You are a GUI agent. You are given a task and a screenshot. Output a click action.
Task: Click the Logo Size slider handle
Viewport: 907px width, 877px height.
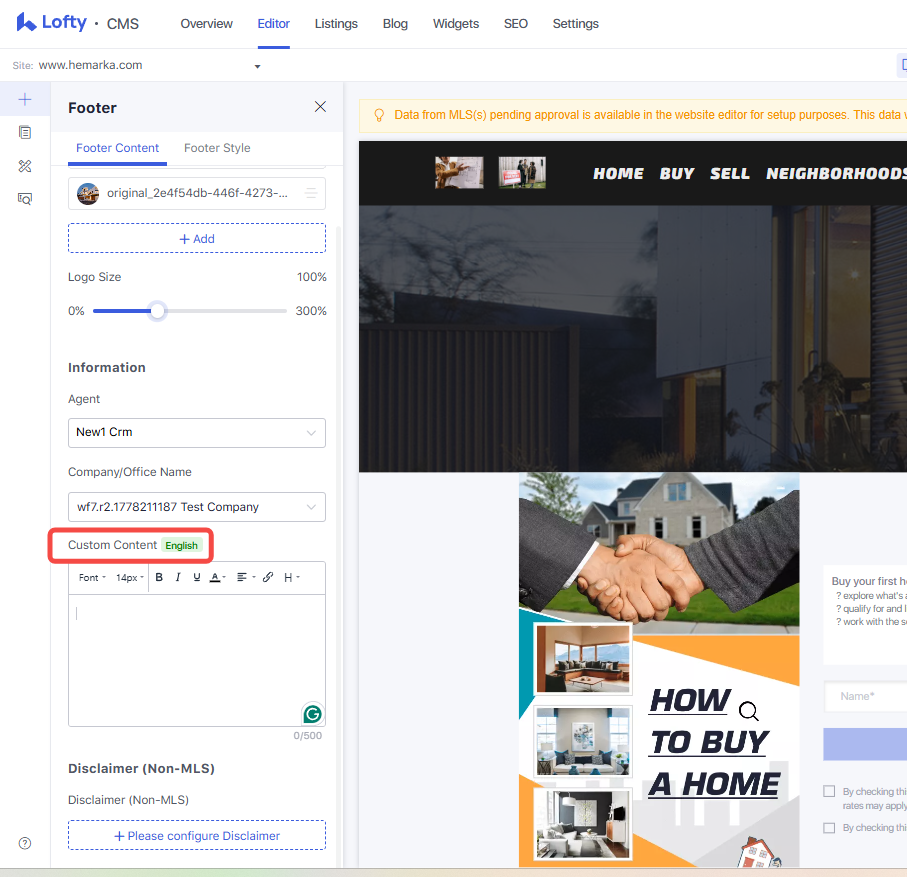coord(157,311)
